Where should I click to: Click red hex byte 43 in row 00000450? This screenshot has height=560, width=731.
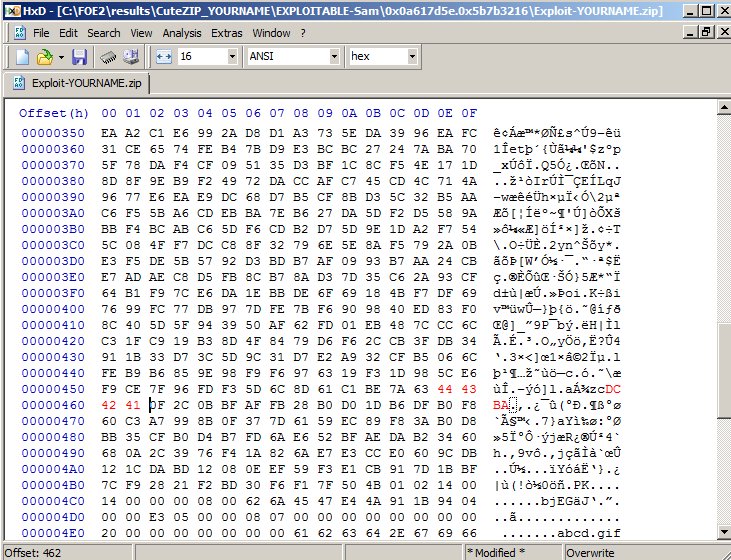469,389
